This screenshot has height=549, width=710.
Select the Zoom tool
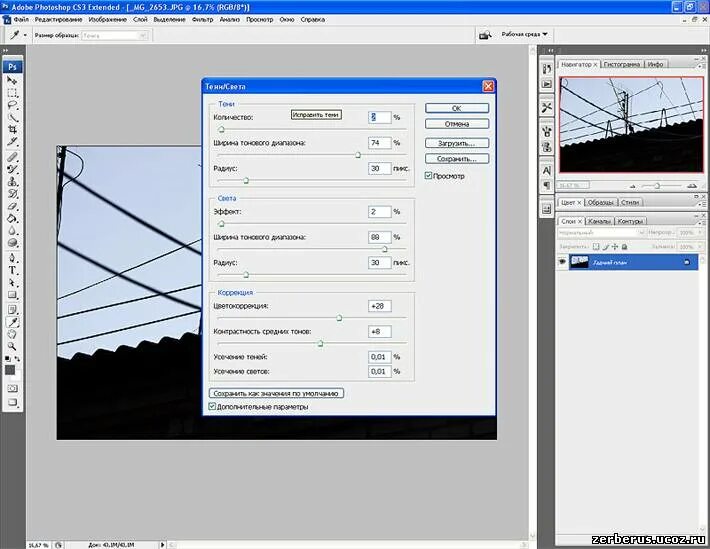pyautogui.click(x=12, y=347)
